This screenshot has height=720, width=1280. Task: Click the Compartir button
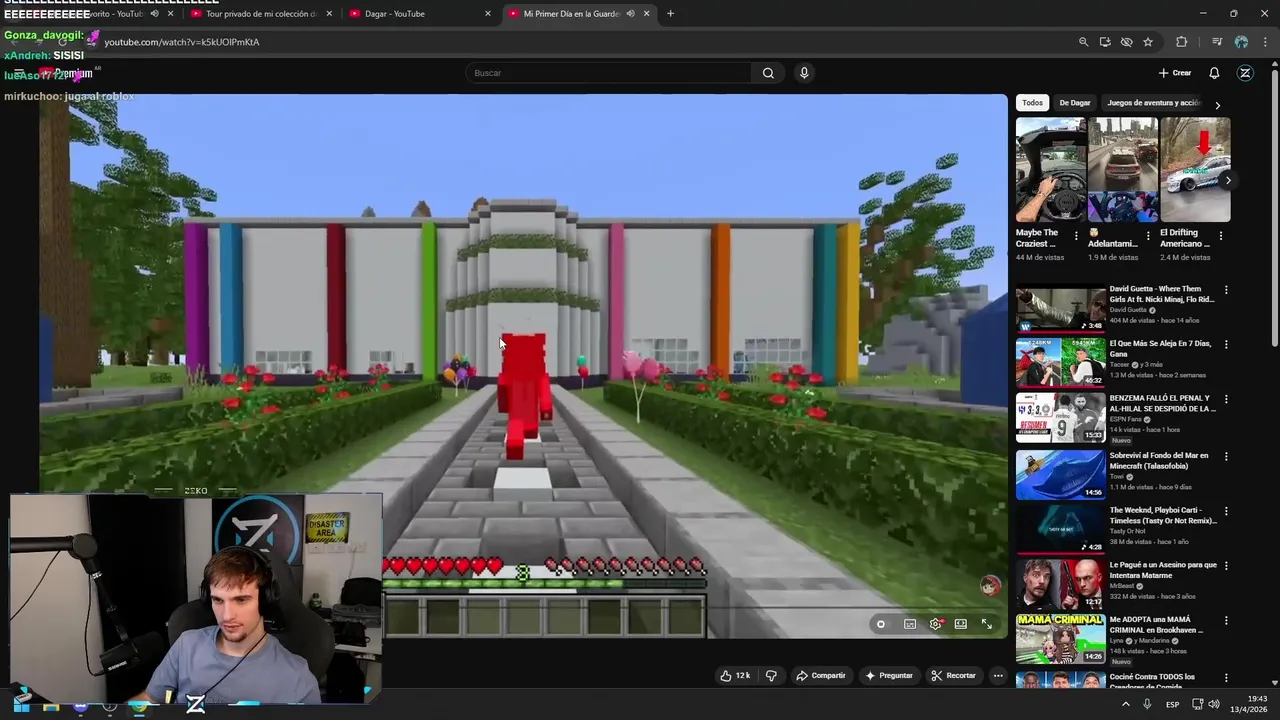pyautogui.click(x=820, y=676)
